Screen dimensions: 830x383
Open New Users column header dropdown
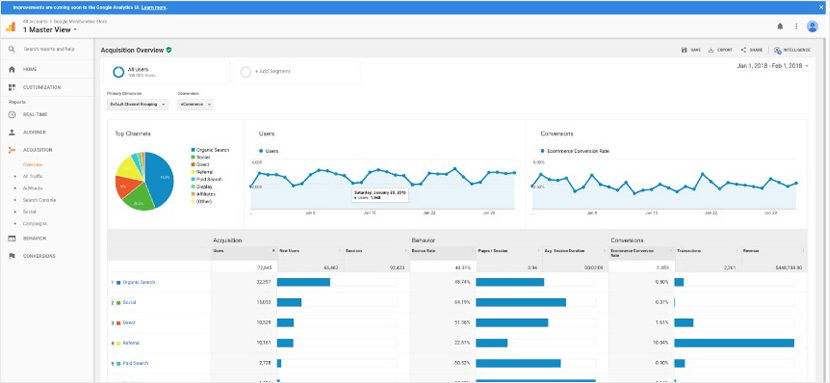click(340, 250)
